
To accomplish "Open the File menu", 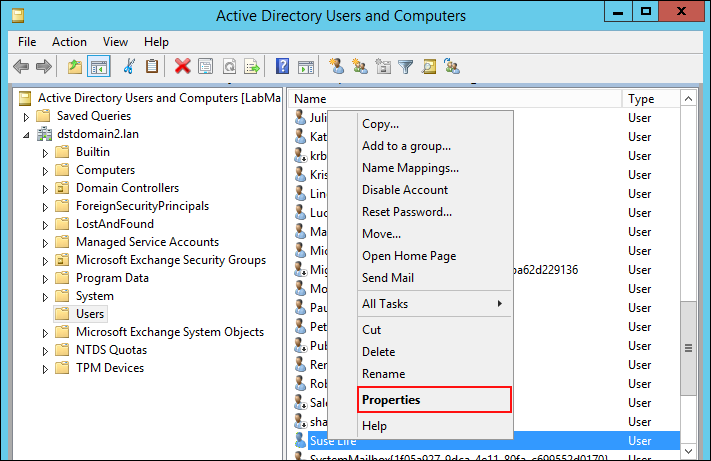I will point(27,42).
